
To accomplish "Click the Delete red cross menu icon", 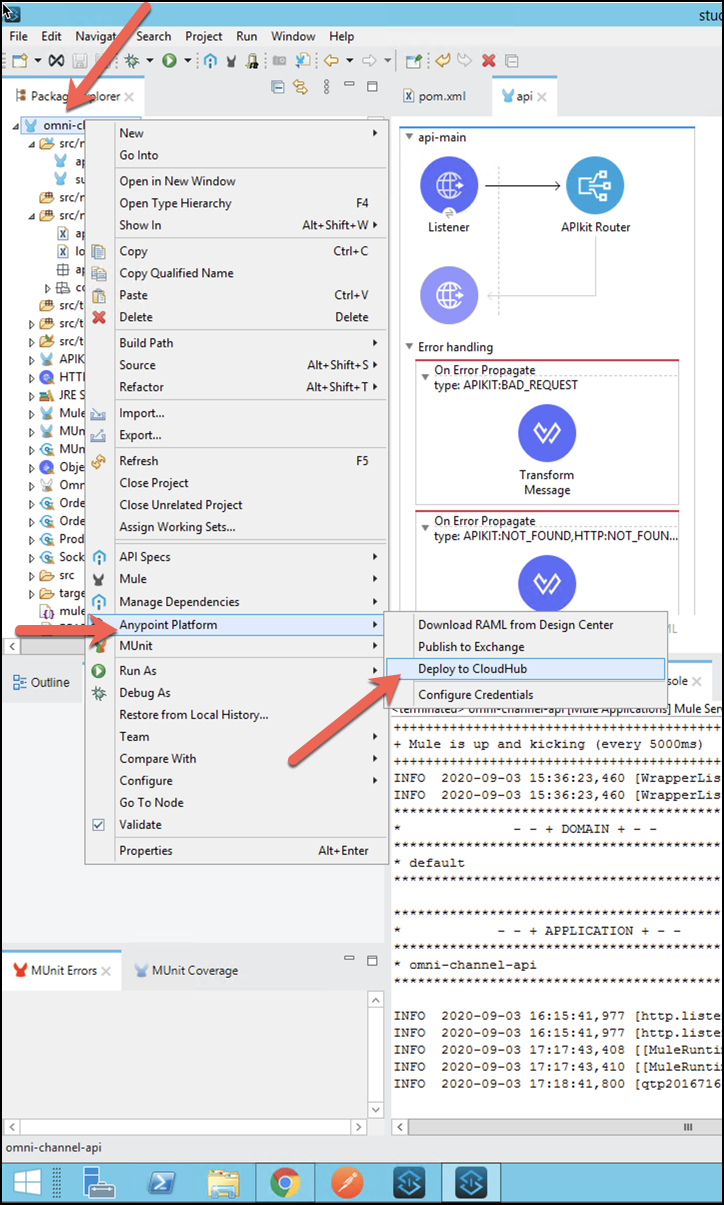I will coord(99,317).
